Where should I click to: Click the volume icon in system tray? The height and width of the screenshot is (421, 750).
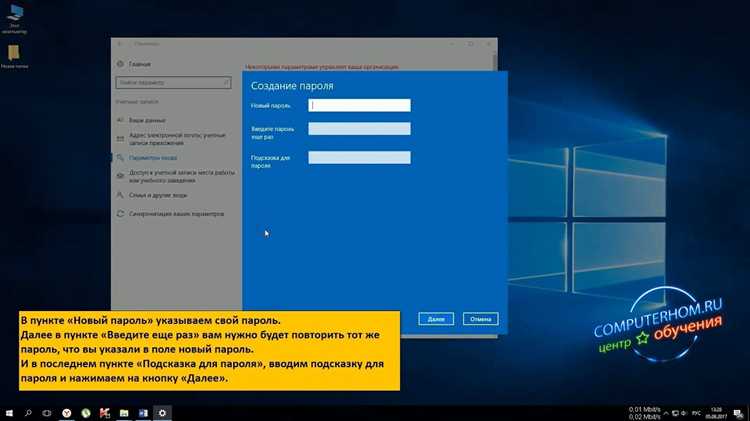click(x=684, y=413)
